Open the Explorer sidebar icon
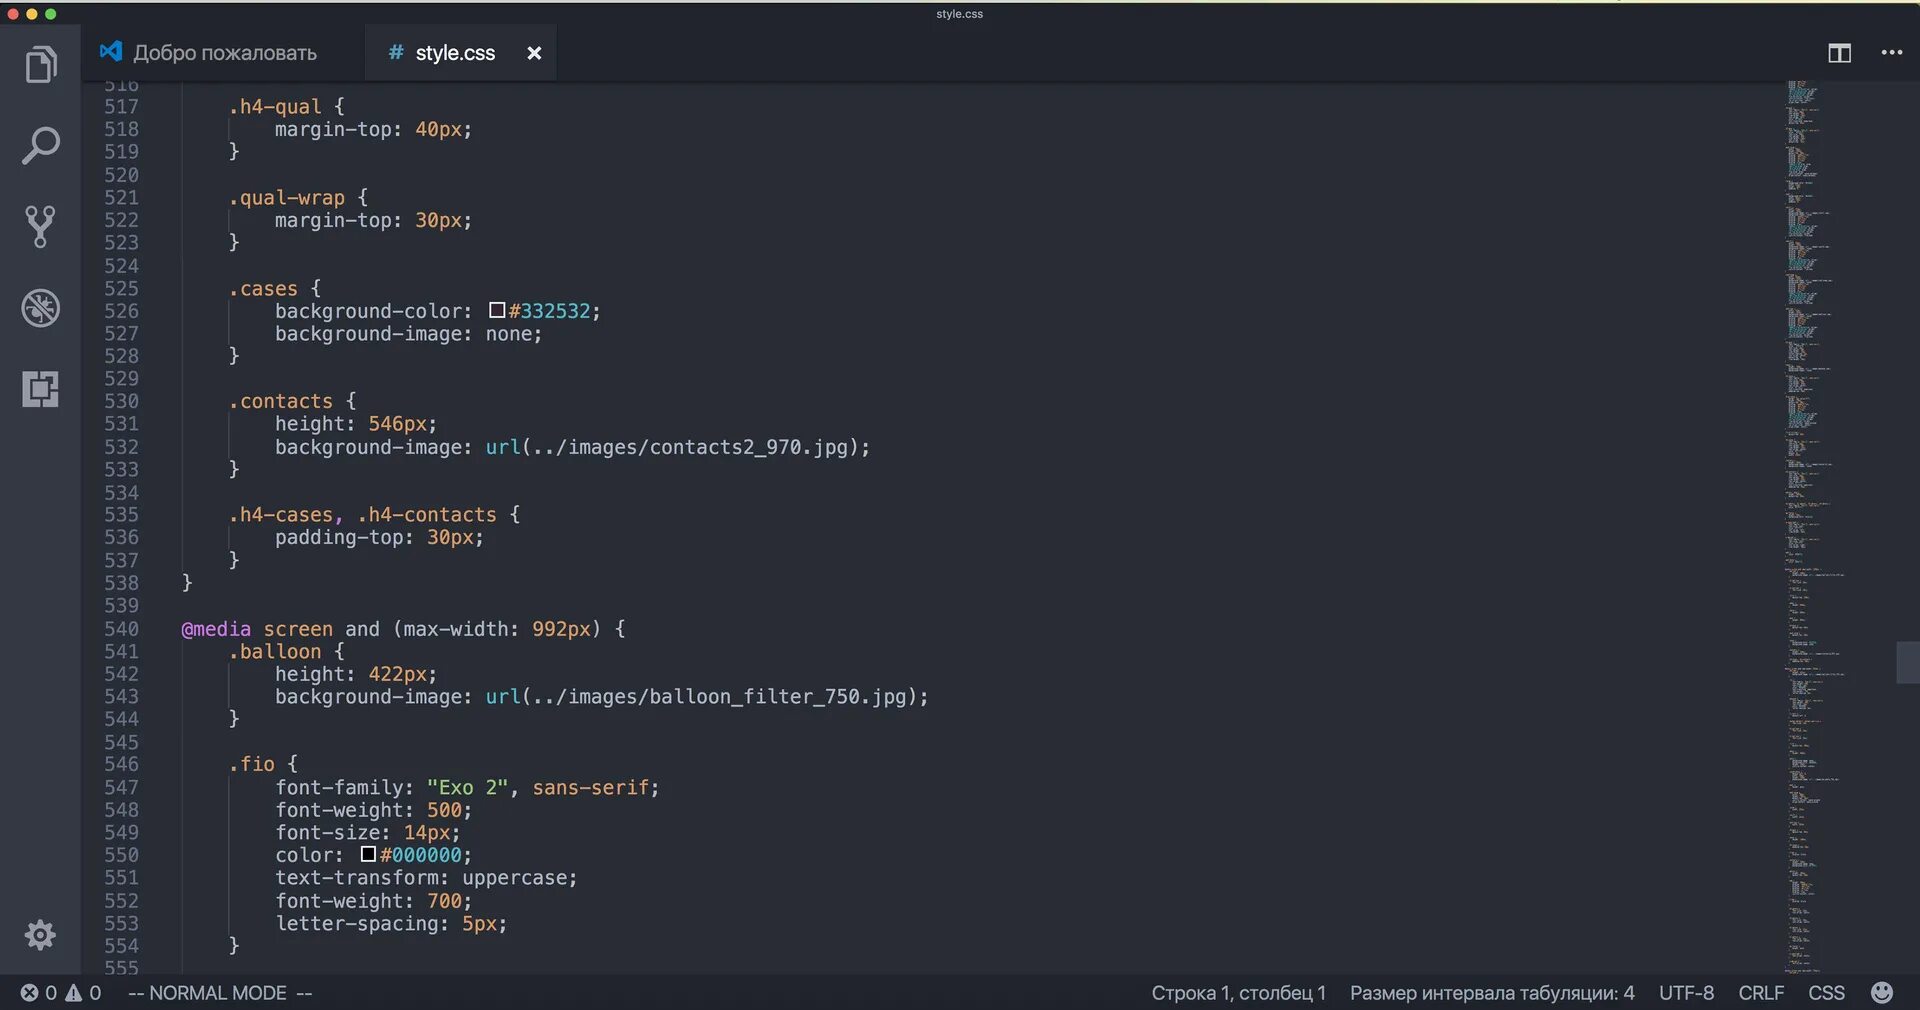Screen dimensions: 1920x1010 pyautogui.click(x=39, y=63)
